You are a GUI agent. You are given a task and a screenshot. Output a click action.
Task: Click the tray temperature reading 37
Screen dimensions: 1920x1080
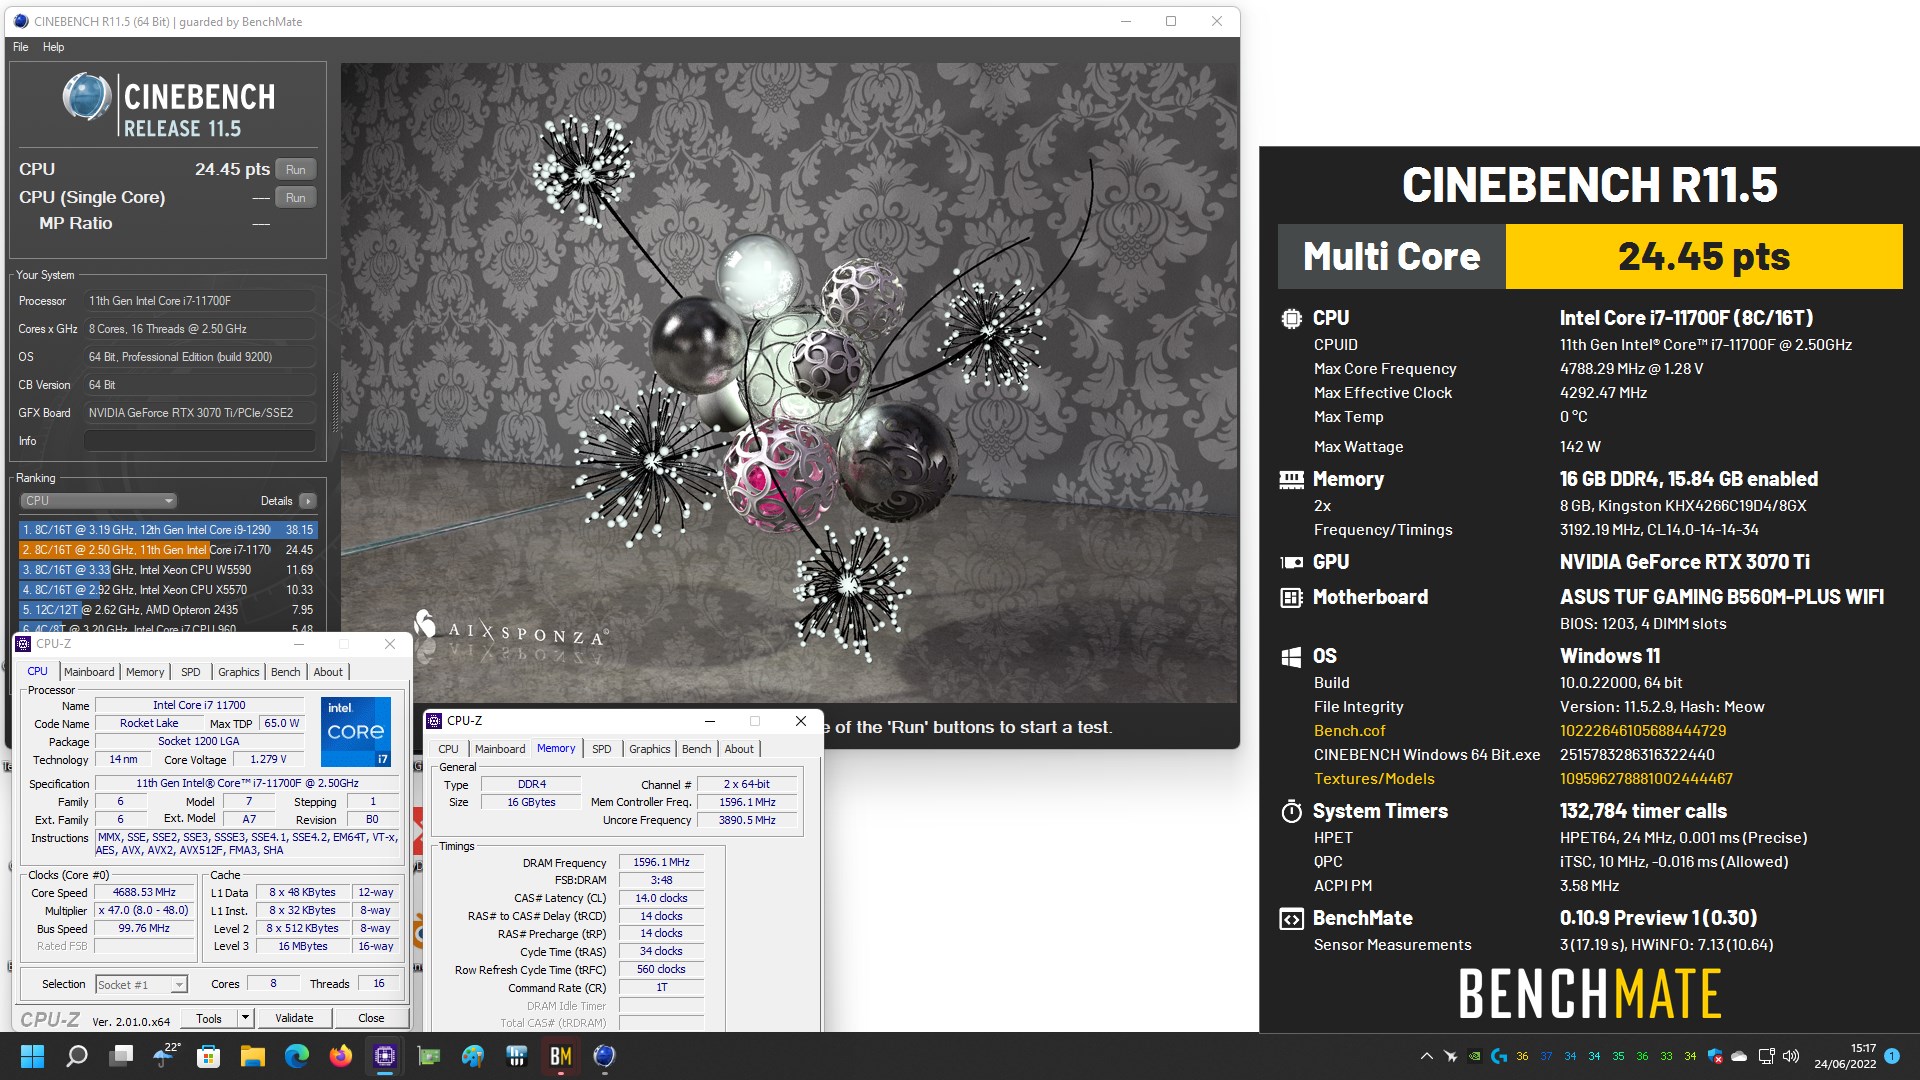point(1546,1056)
